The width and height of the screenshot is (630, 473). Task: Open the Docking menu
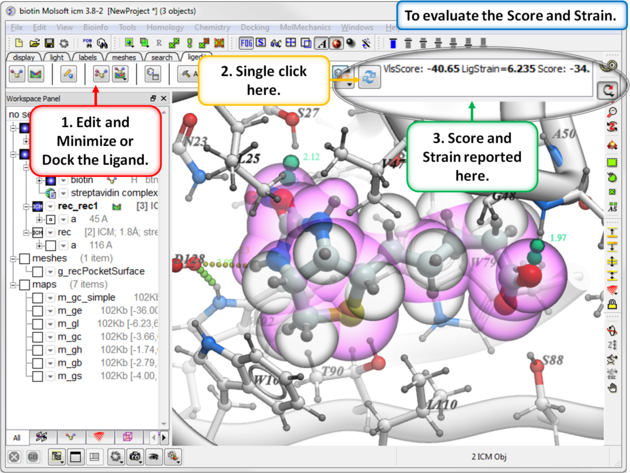(254, 27)
